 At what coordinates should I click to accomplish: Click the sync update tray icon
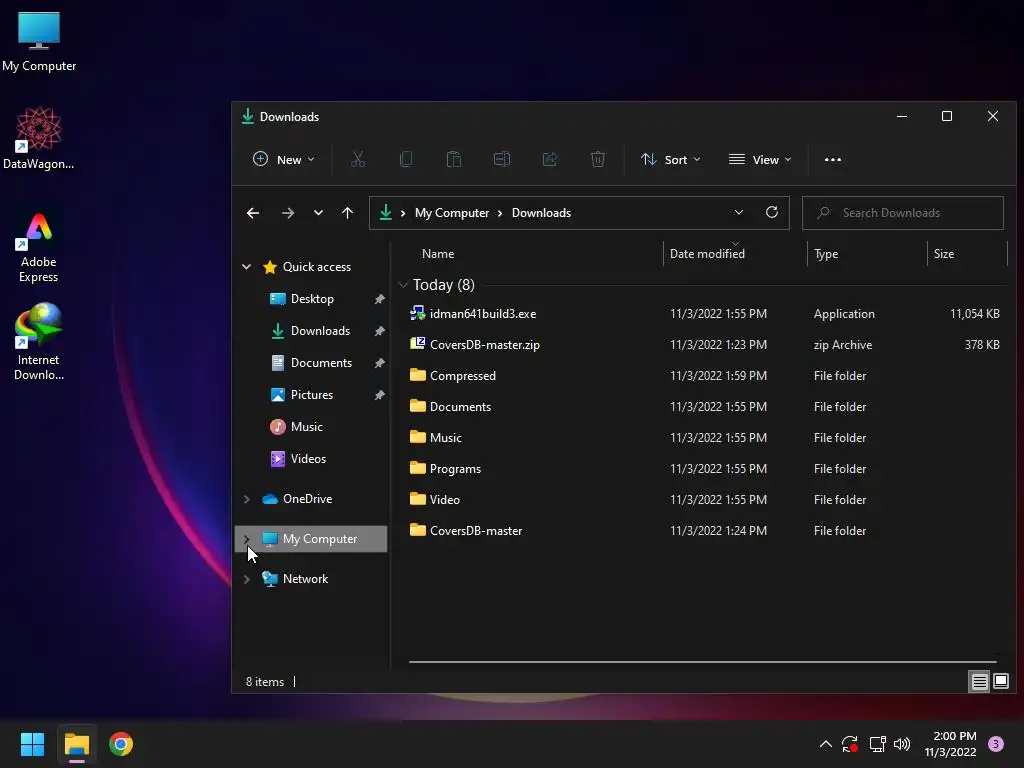pyautogui.click(x=850, y=744)
